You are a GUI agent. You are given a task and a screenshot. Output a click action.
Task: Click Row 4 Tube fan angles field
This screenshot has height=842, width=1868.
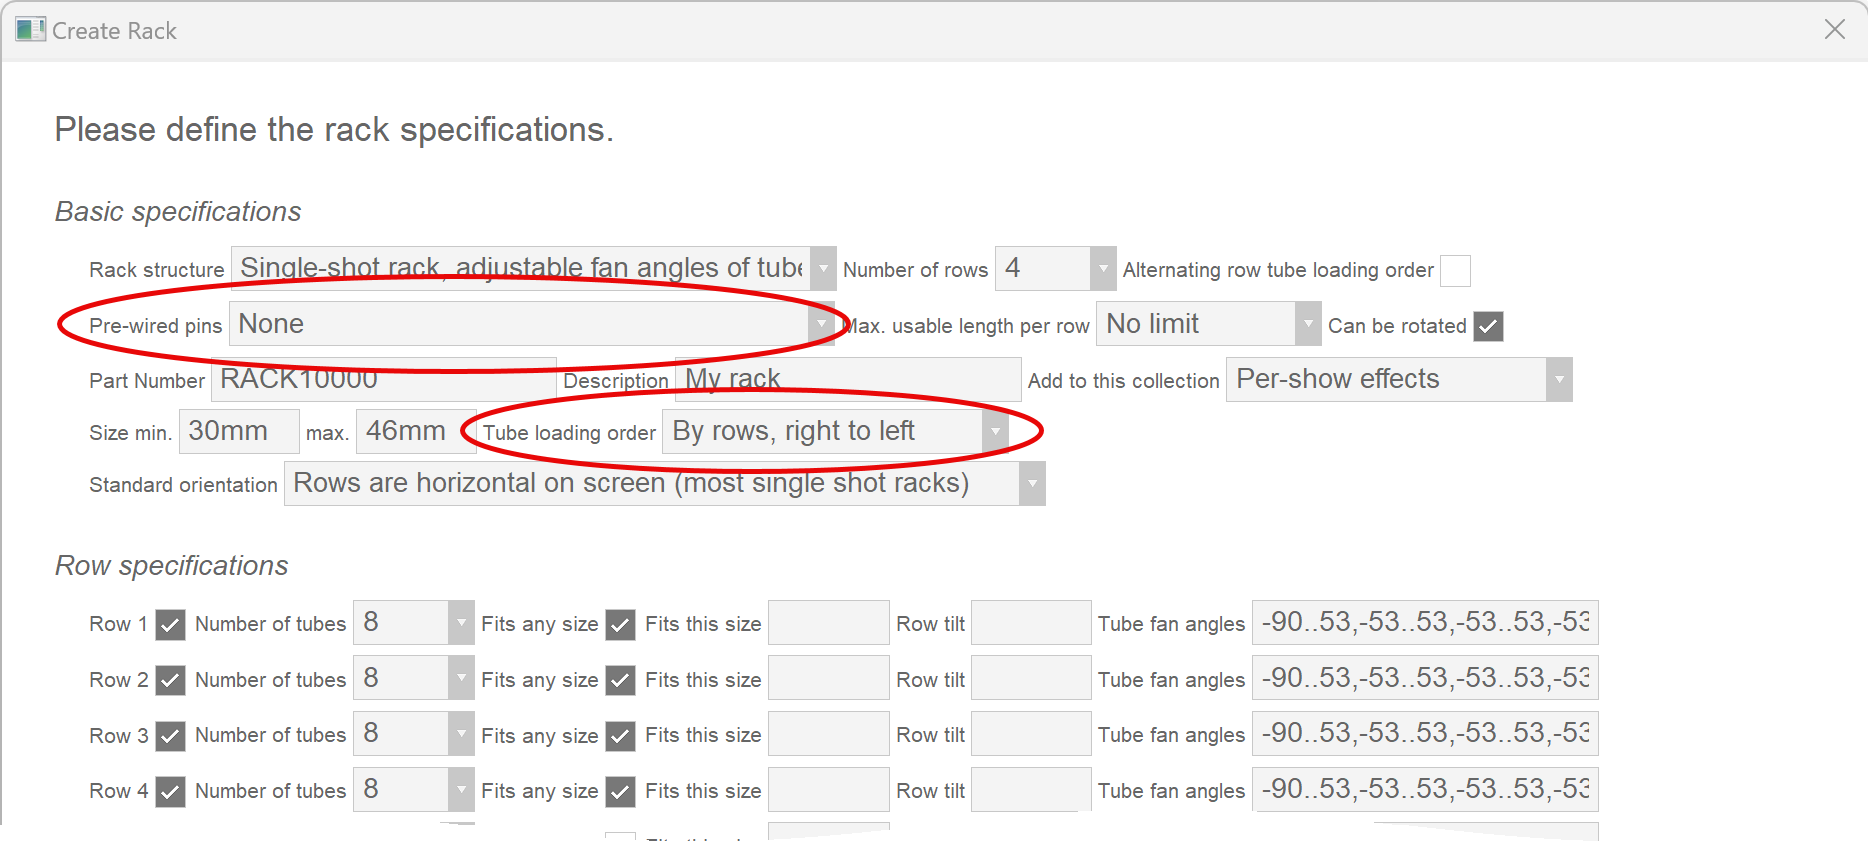pos(1424,790)
